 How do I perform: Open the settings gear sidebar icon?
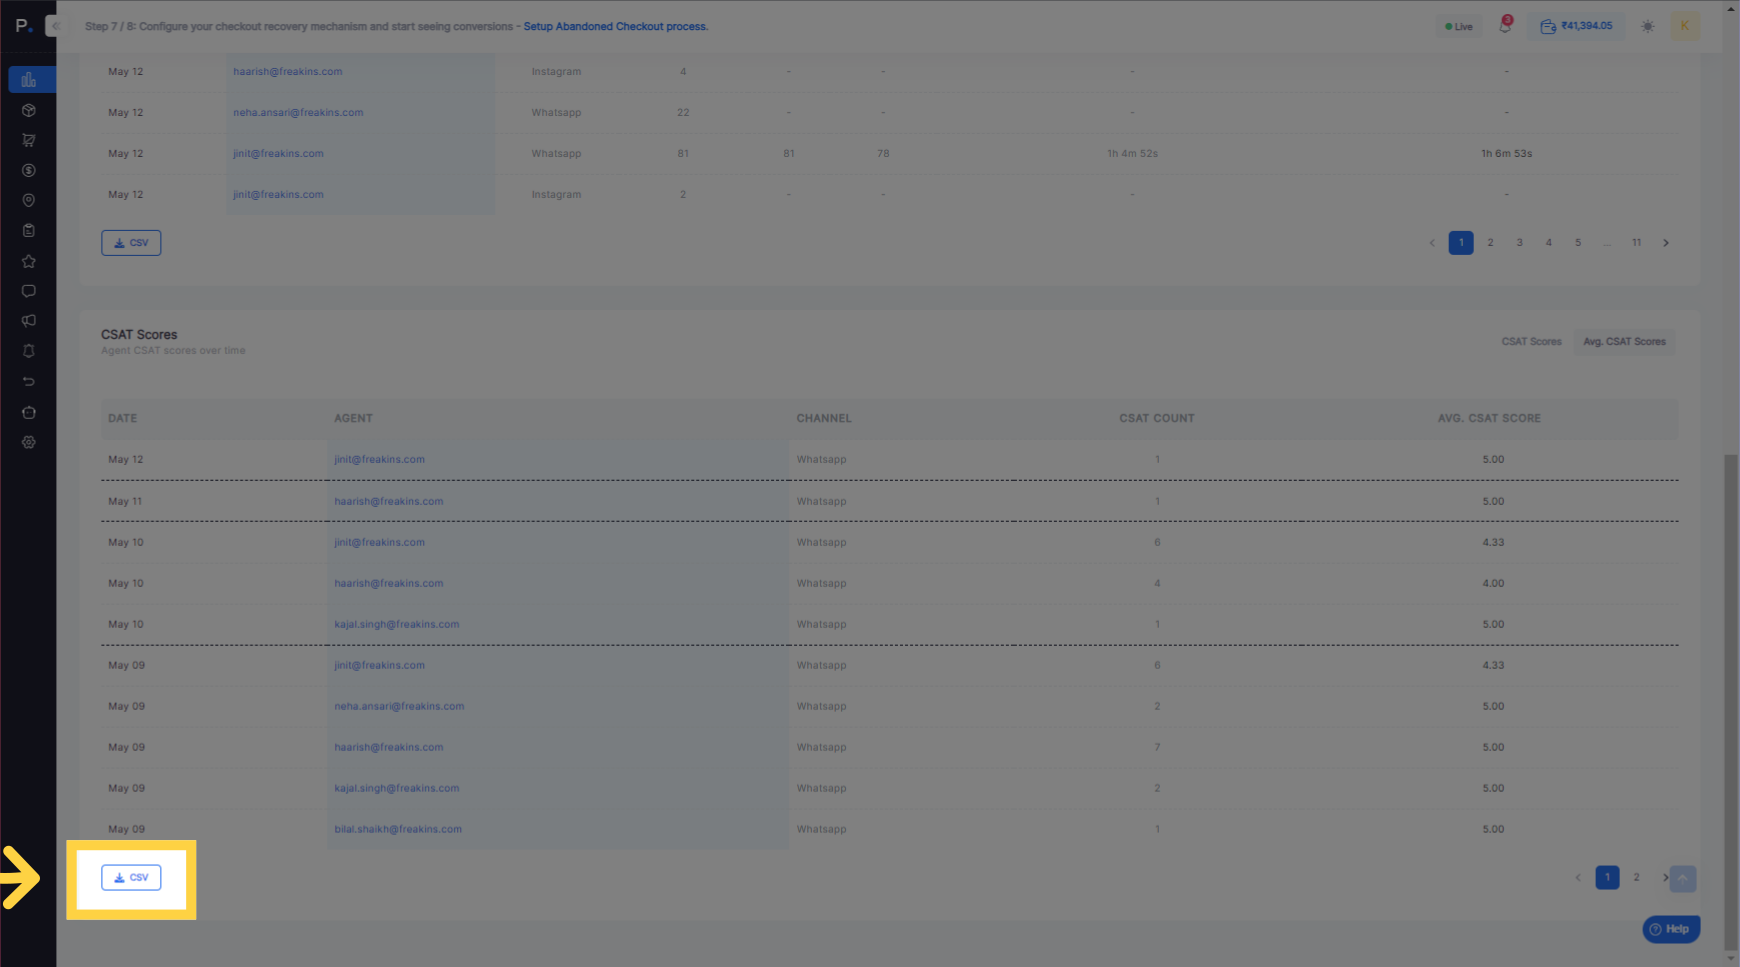pos(29,442)
